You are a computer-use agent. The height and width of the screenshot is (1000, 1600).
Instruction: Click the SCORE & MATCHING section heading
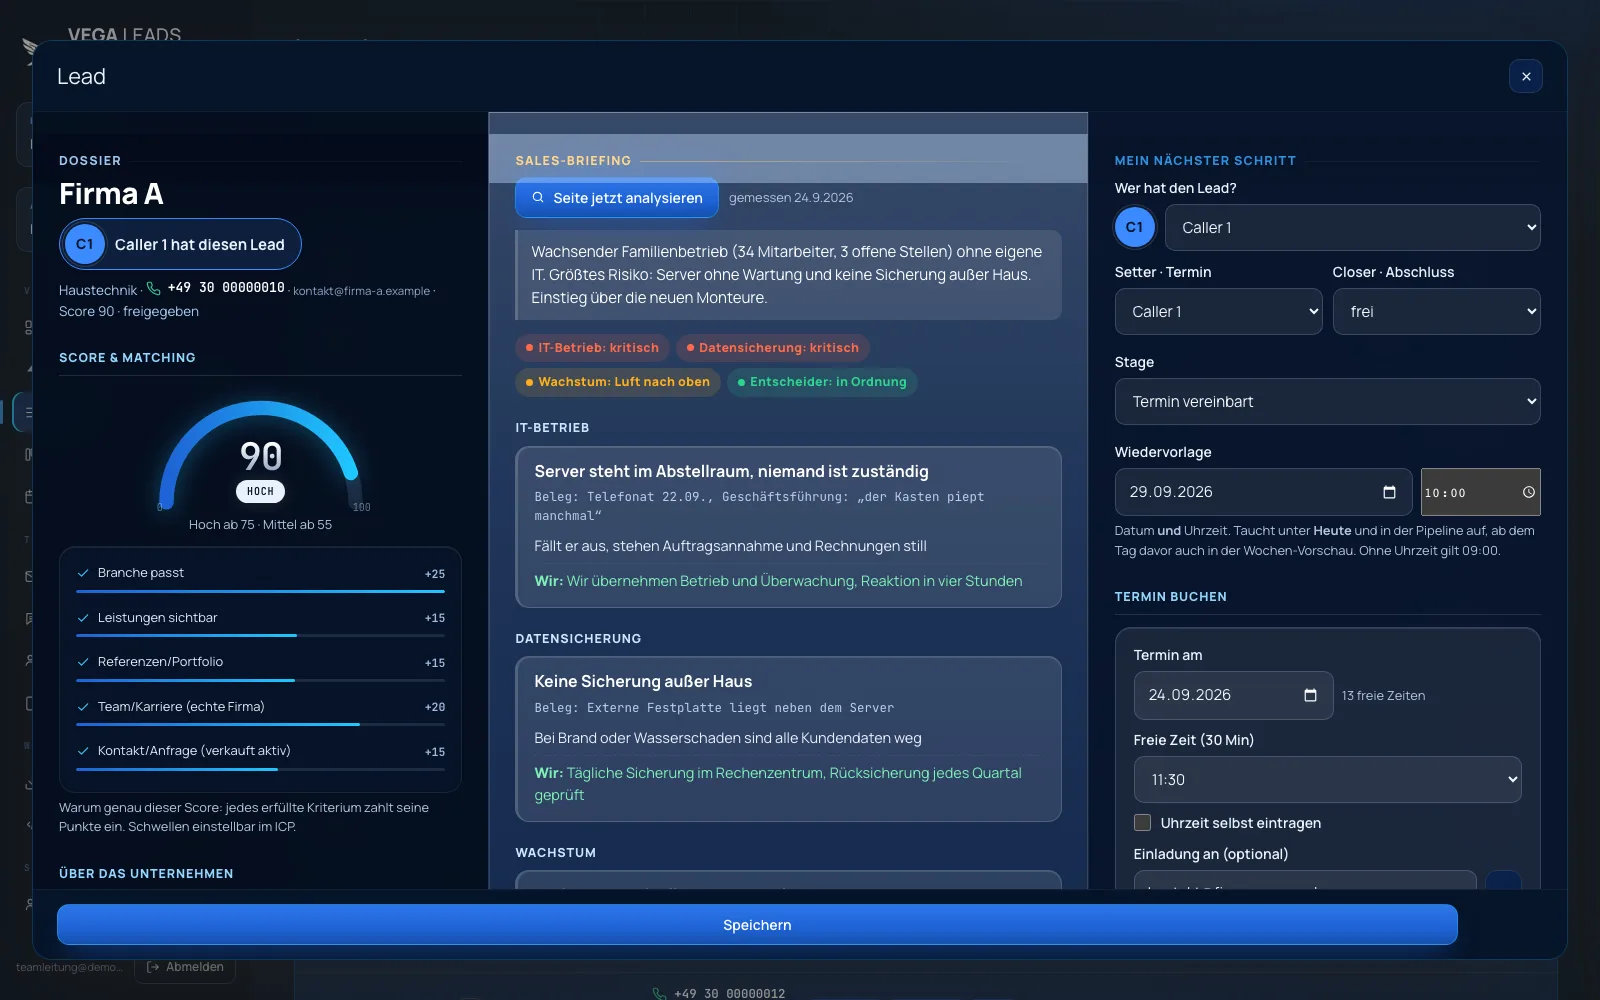(127, 357)
